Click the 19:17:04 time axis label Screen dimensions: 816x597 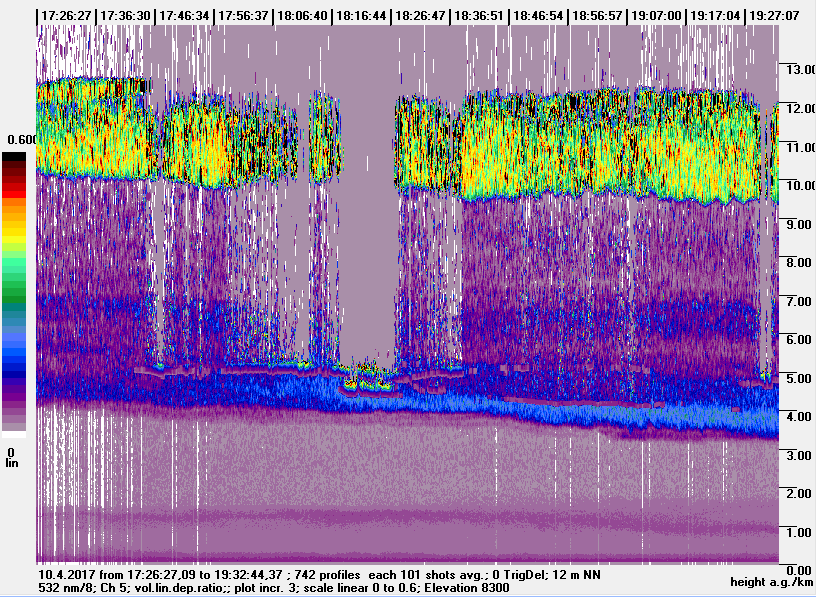[715, 16]
